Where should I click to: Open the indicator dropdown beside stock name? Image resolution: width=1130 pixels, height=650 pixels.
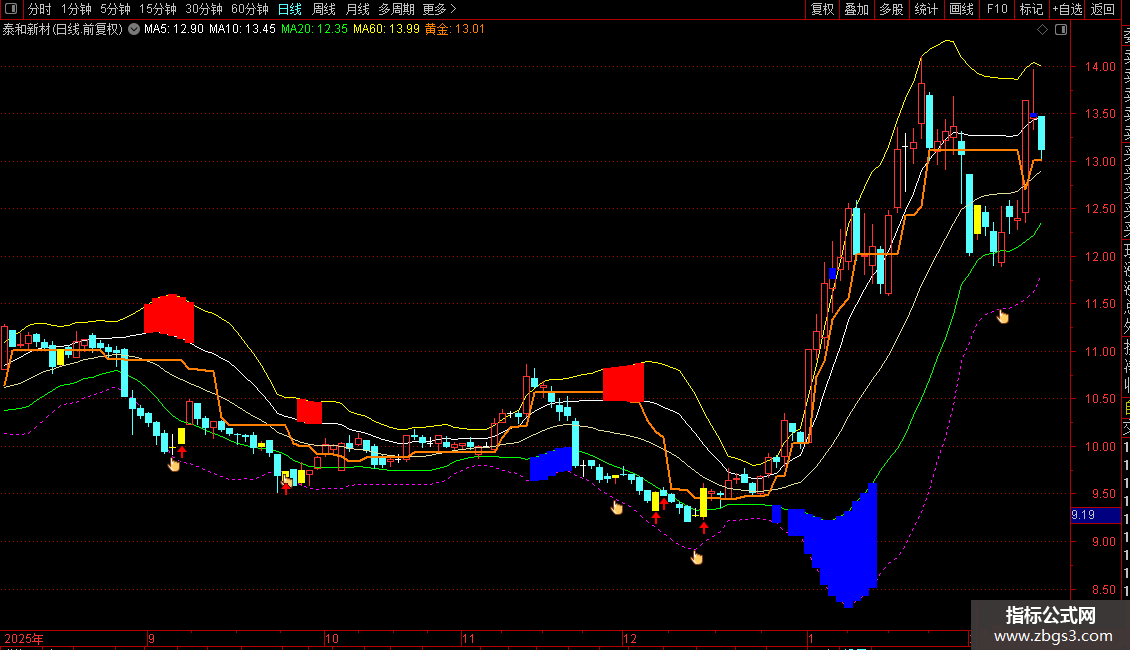pos(134,30)
